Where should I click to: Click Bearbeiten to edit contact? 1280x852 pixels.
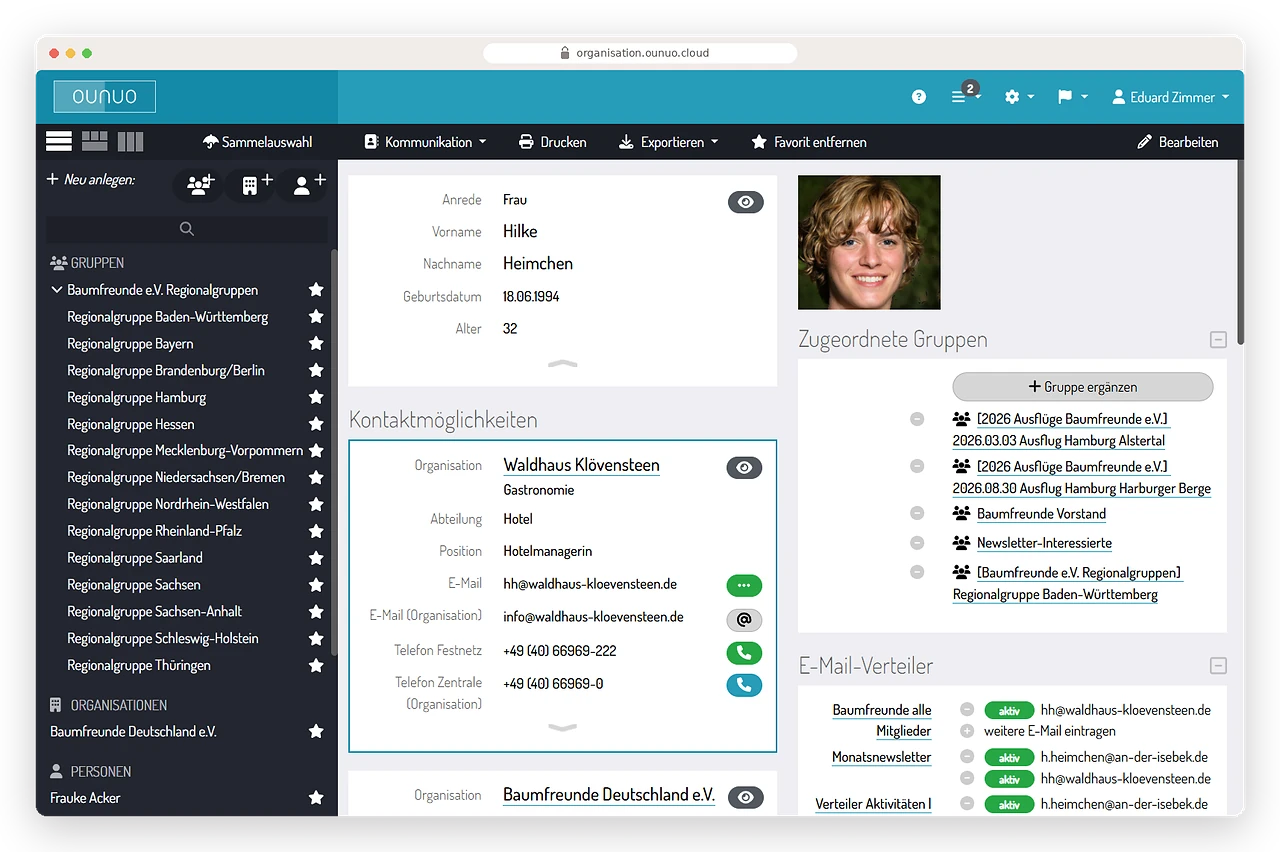(1177, 142)
